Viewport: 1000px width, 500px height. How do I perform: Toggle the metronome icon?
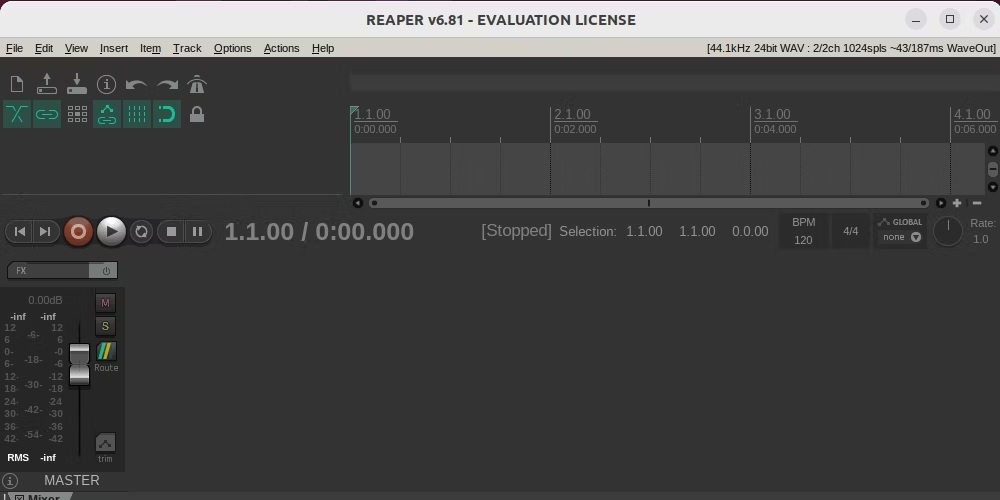197,84
